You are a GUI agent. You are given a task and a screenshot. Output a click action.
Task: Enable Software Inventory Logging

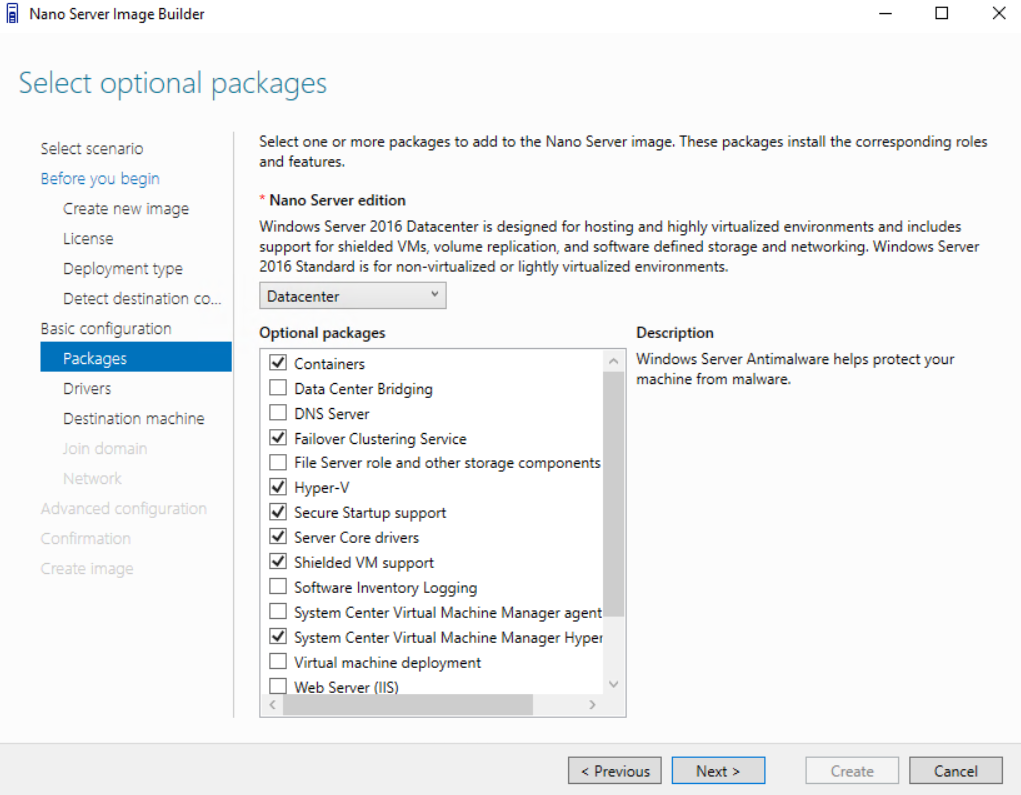278,587
